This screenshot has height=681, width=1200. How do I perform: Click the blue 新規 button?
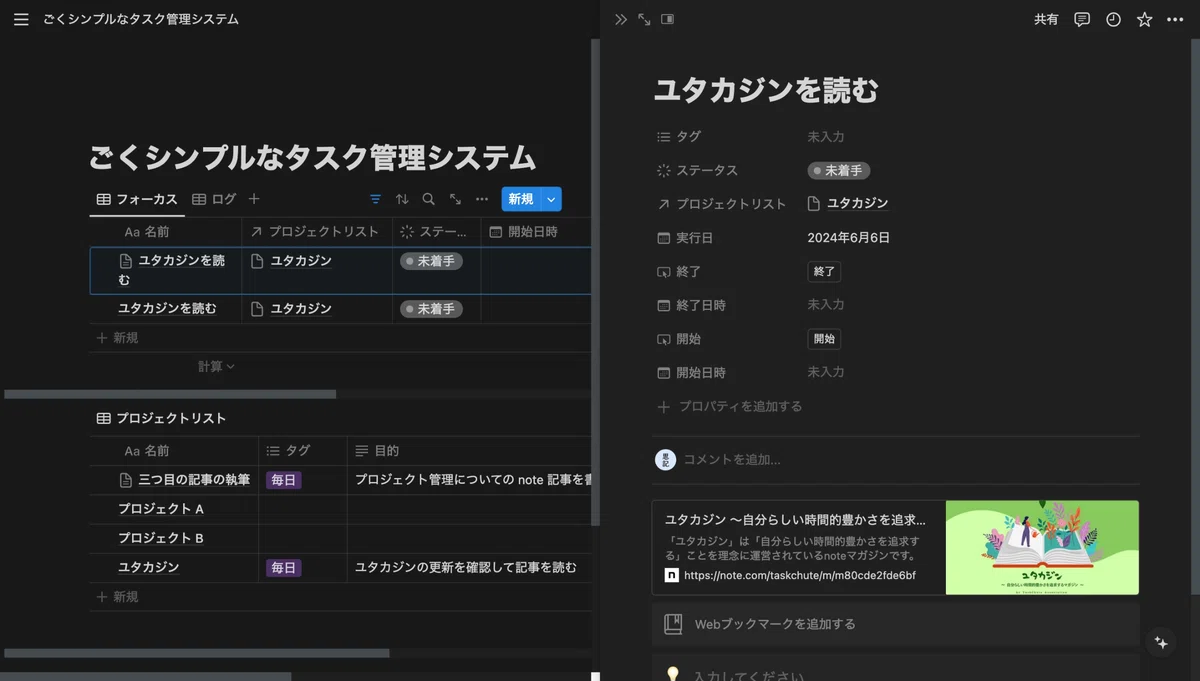(521, 199)
